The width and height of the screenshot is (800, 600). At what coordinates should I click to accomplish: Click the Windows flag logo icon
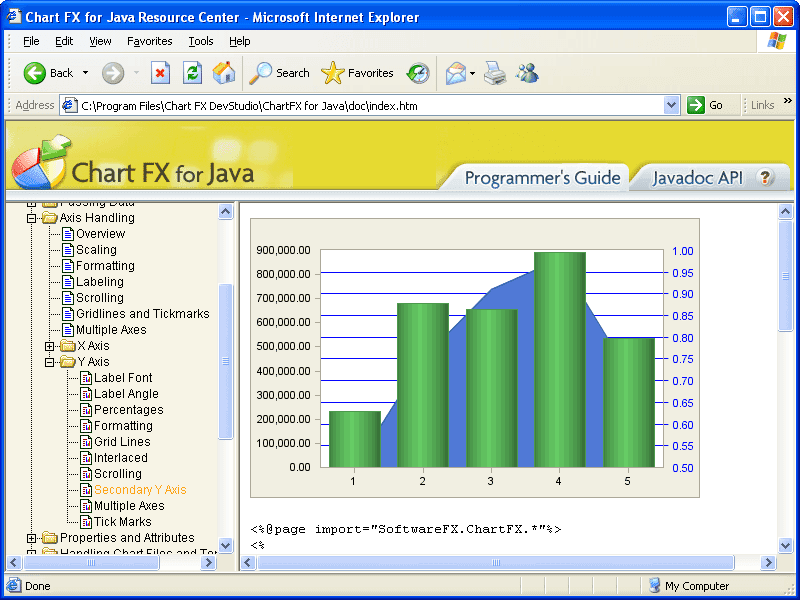pyautogui.click(x=777, y=41)
